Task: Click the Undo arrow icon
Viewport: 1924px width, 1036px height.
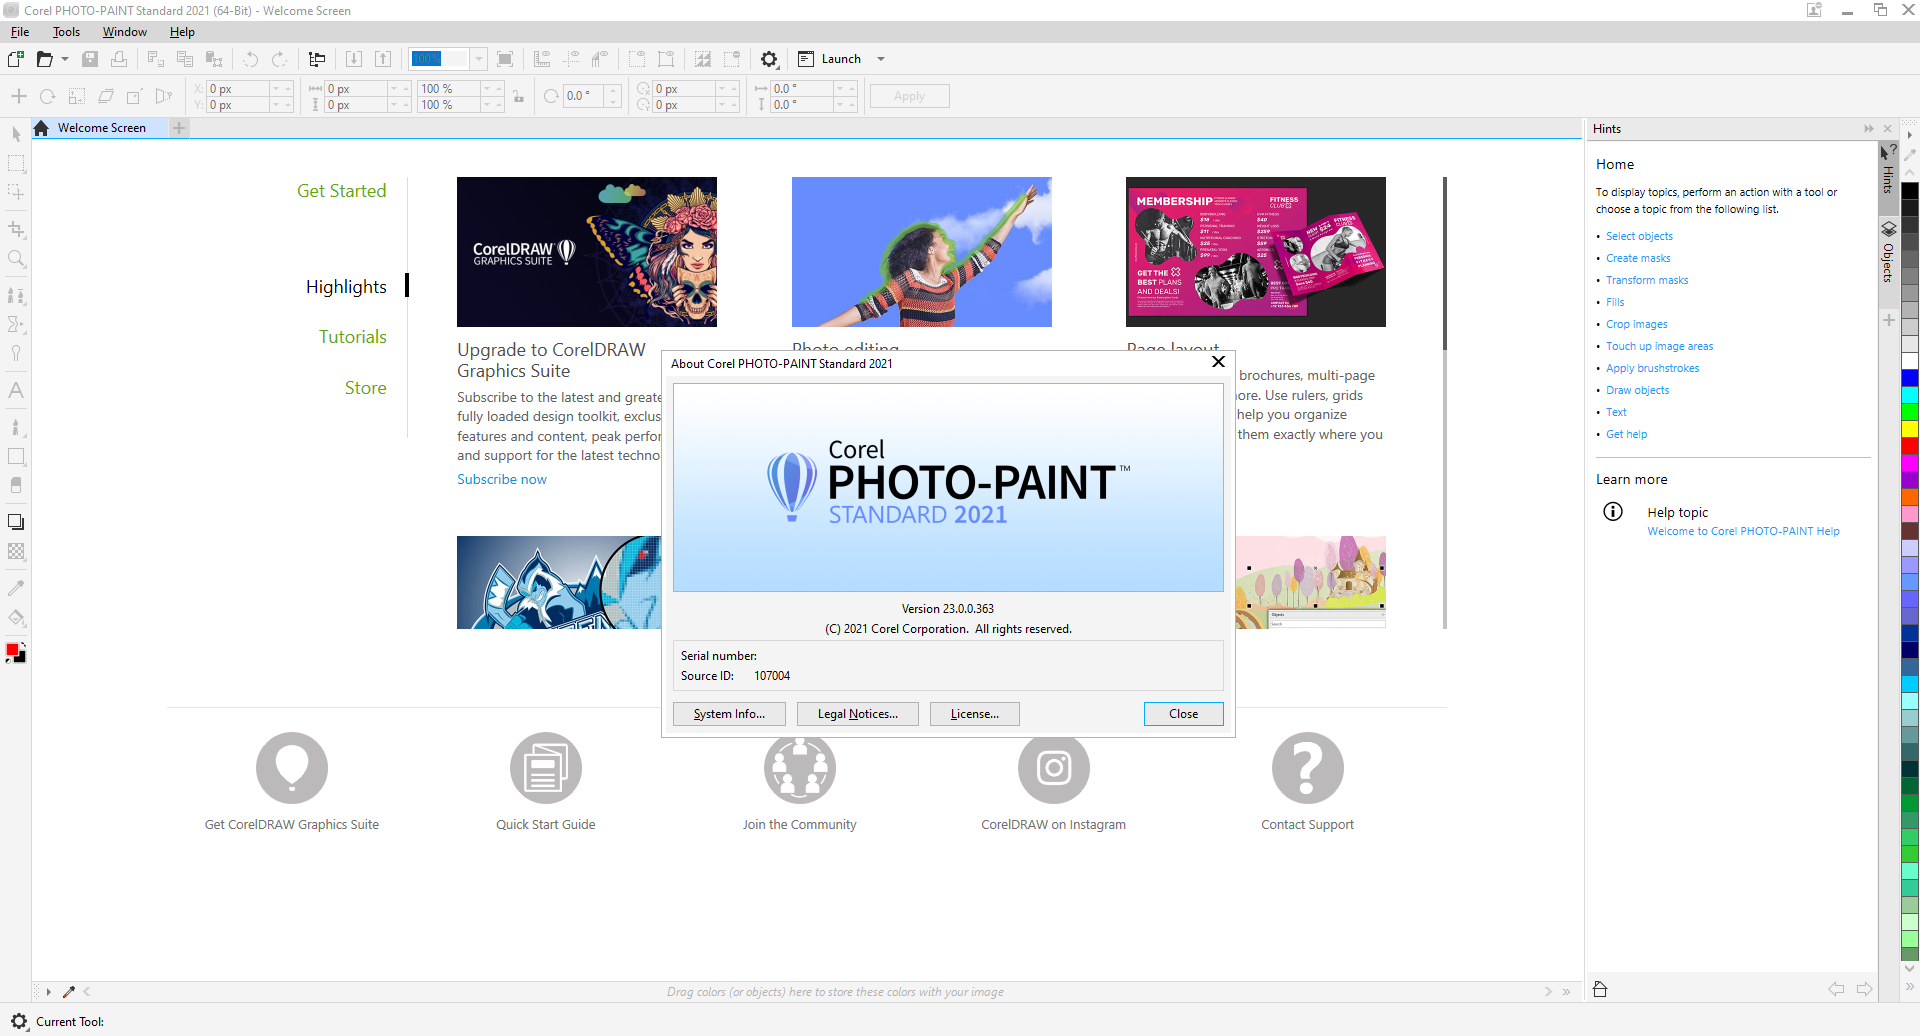Action: pos(251,59)
